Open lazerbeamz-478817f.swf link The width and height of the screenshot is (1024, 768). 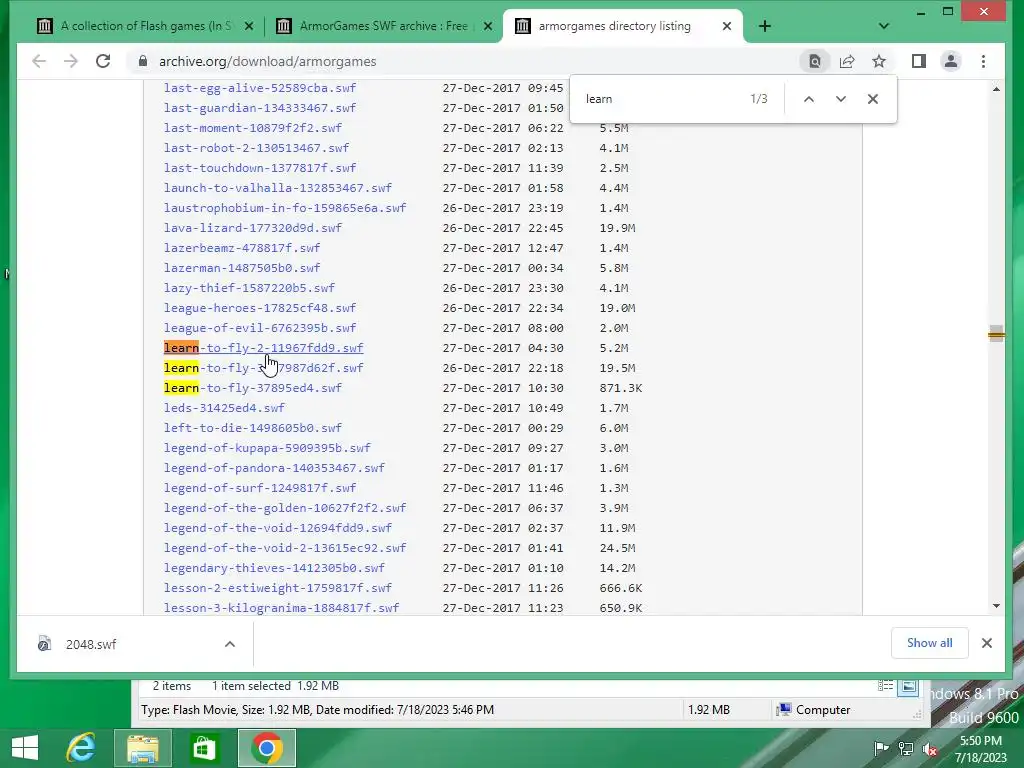tap(242, 248)
